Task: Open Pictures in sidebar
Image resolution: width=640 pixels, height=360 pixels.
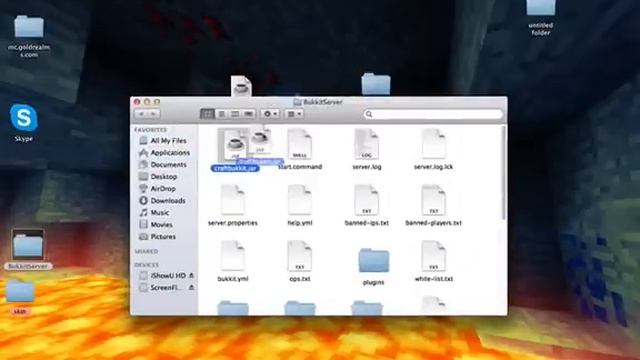Action: pyautogui.click(x=163, y=237)
